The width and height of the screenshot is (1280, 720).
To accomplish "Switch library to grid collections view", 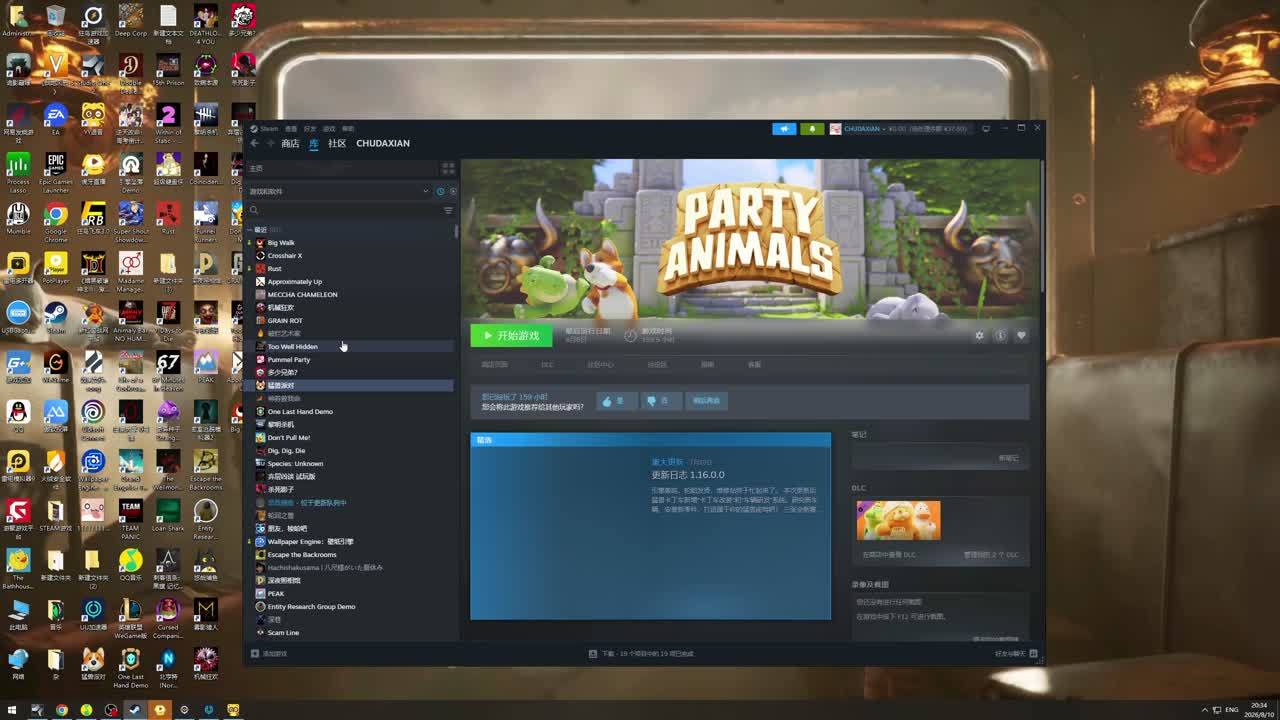I will click(448, 168).
